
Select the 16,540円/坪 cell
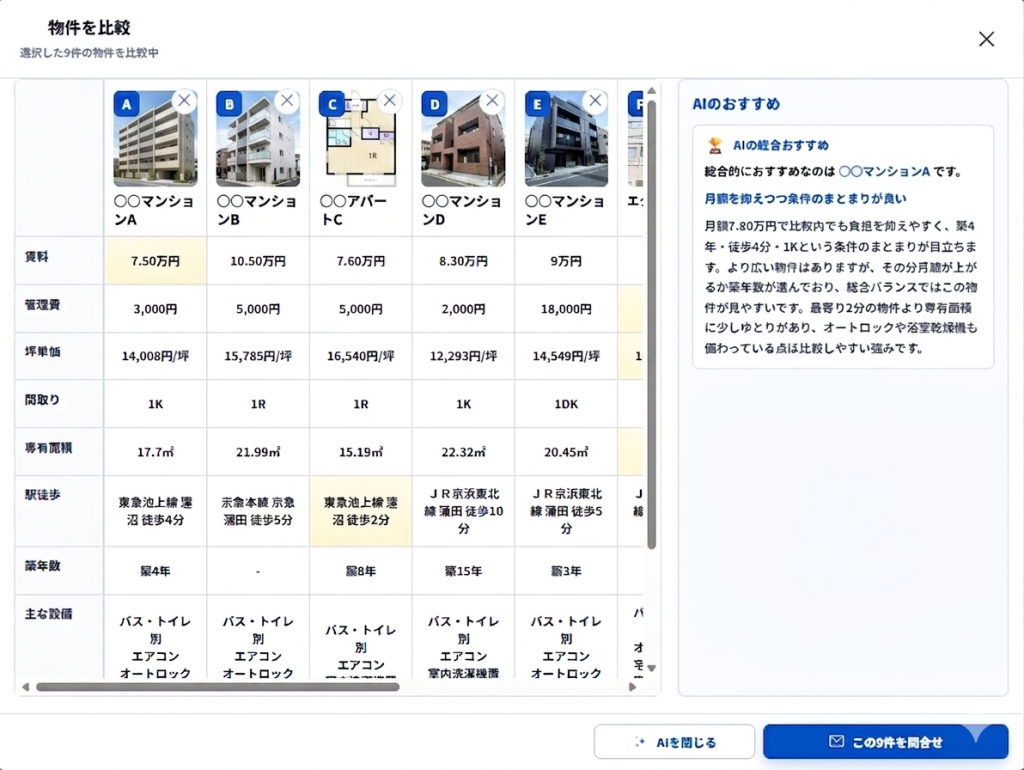[360, 356]
